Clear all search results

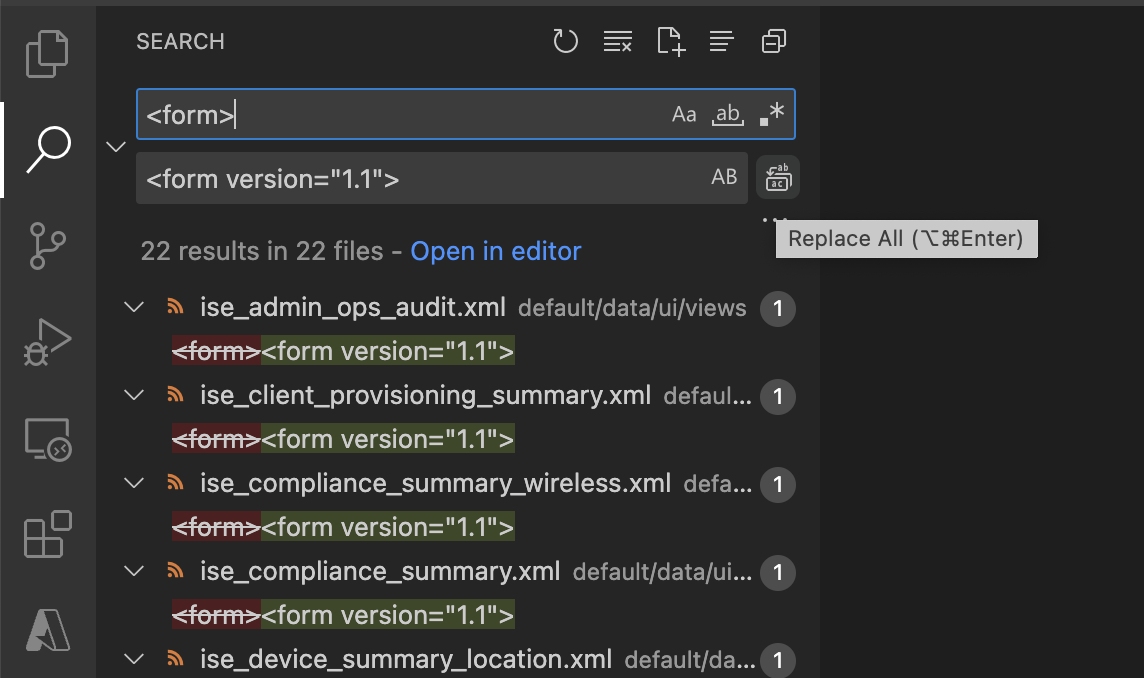618,41
